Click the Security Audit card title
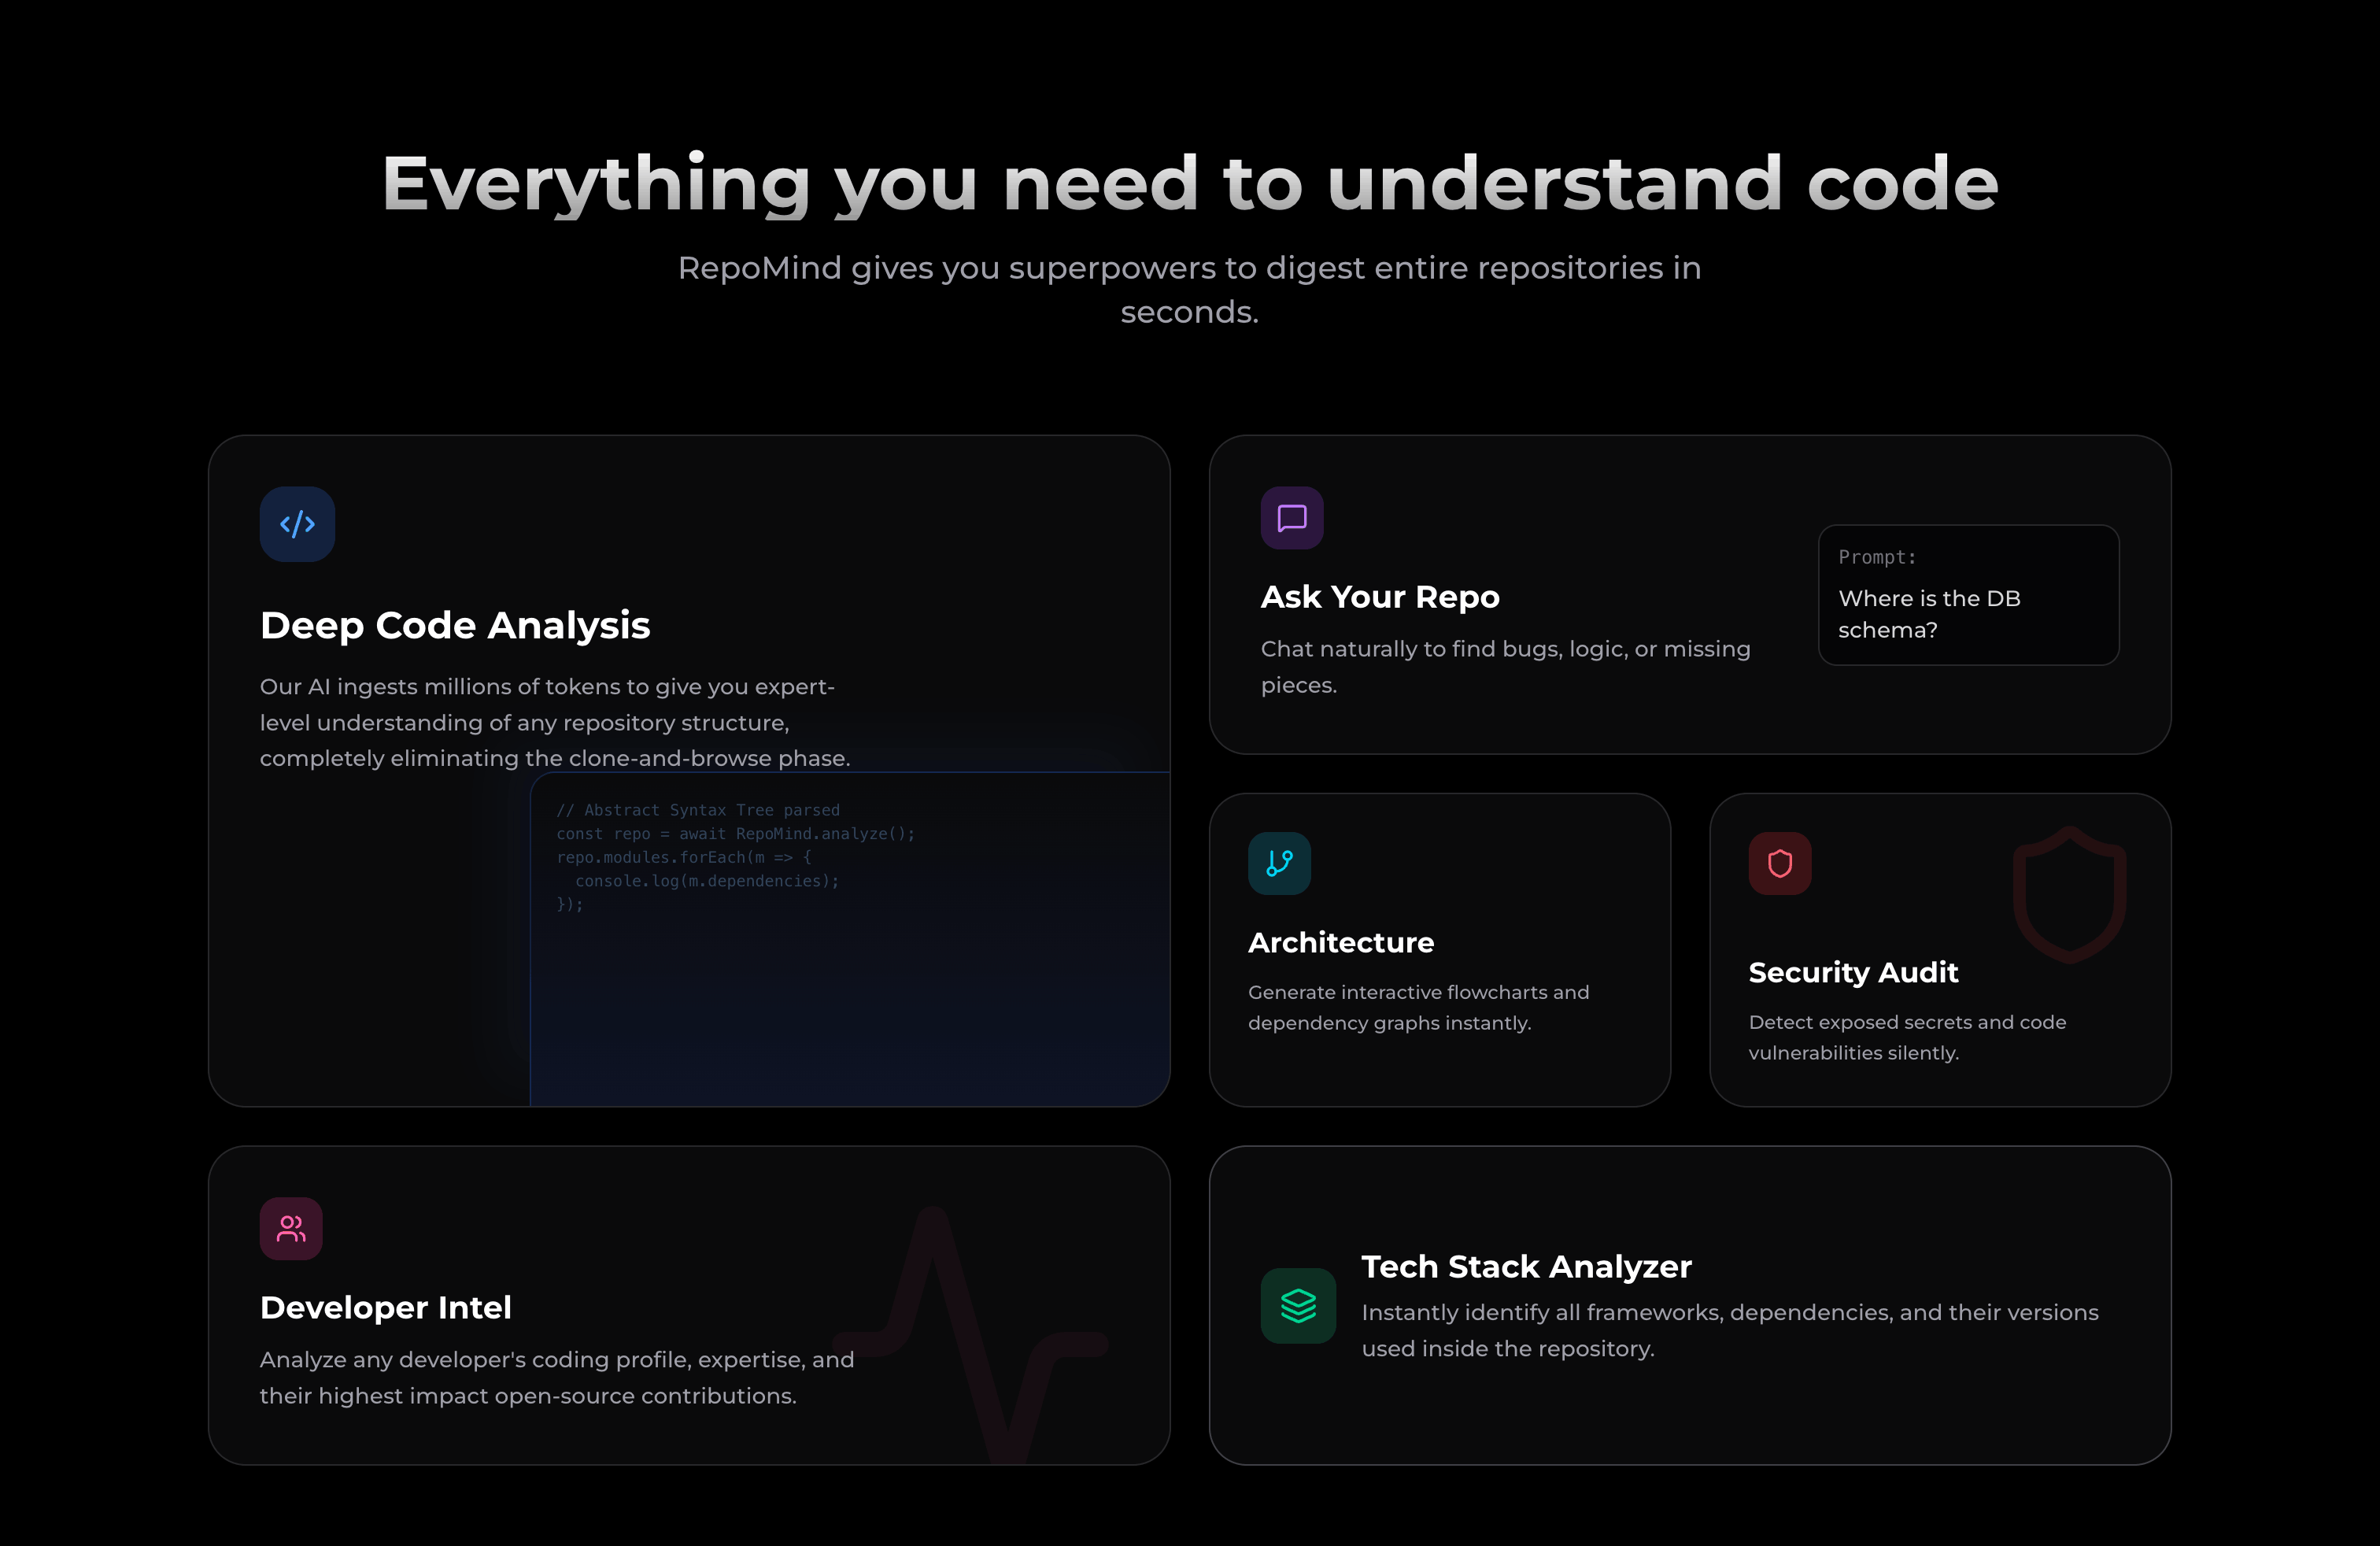 tap(1852, 972)
